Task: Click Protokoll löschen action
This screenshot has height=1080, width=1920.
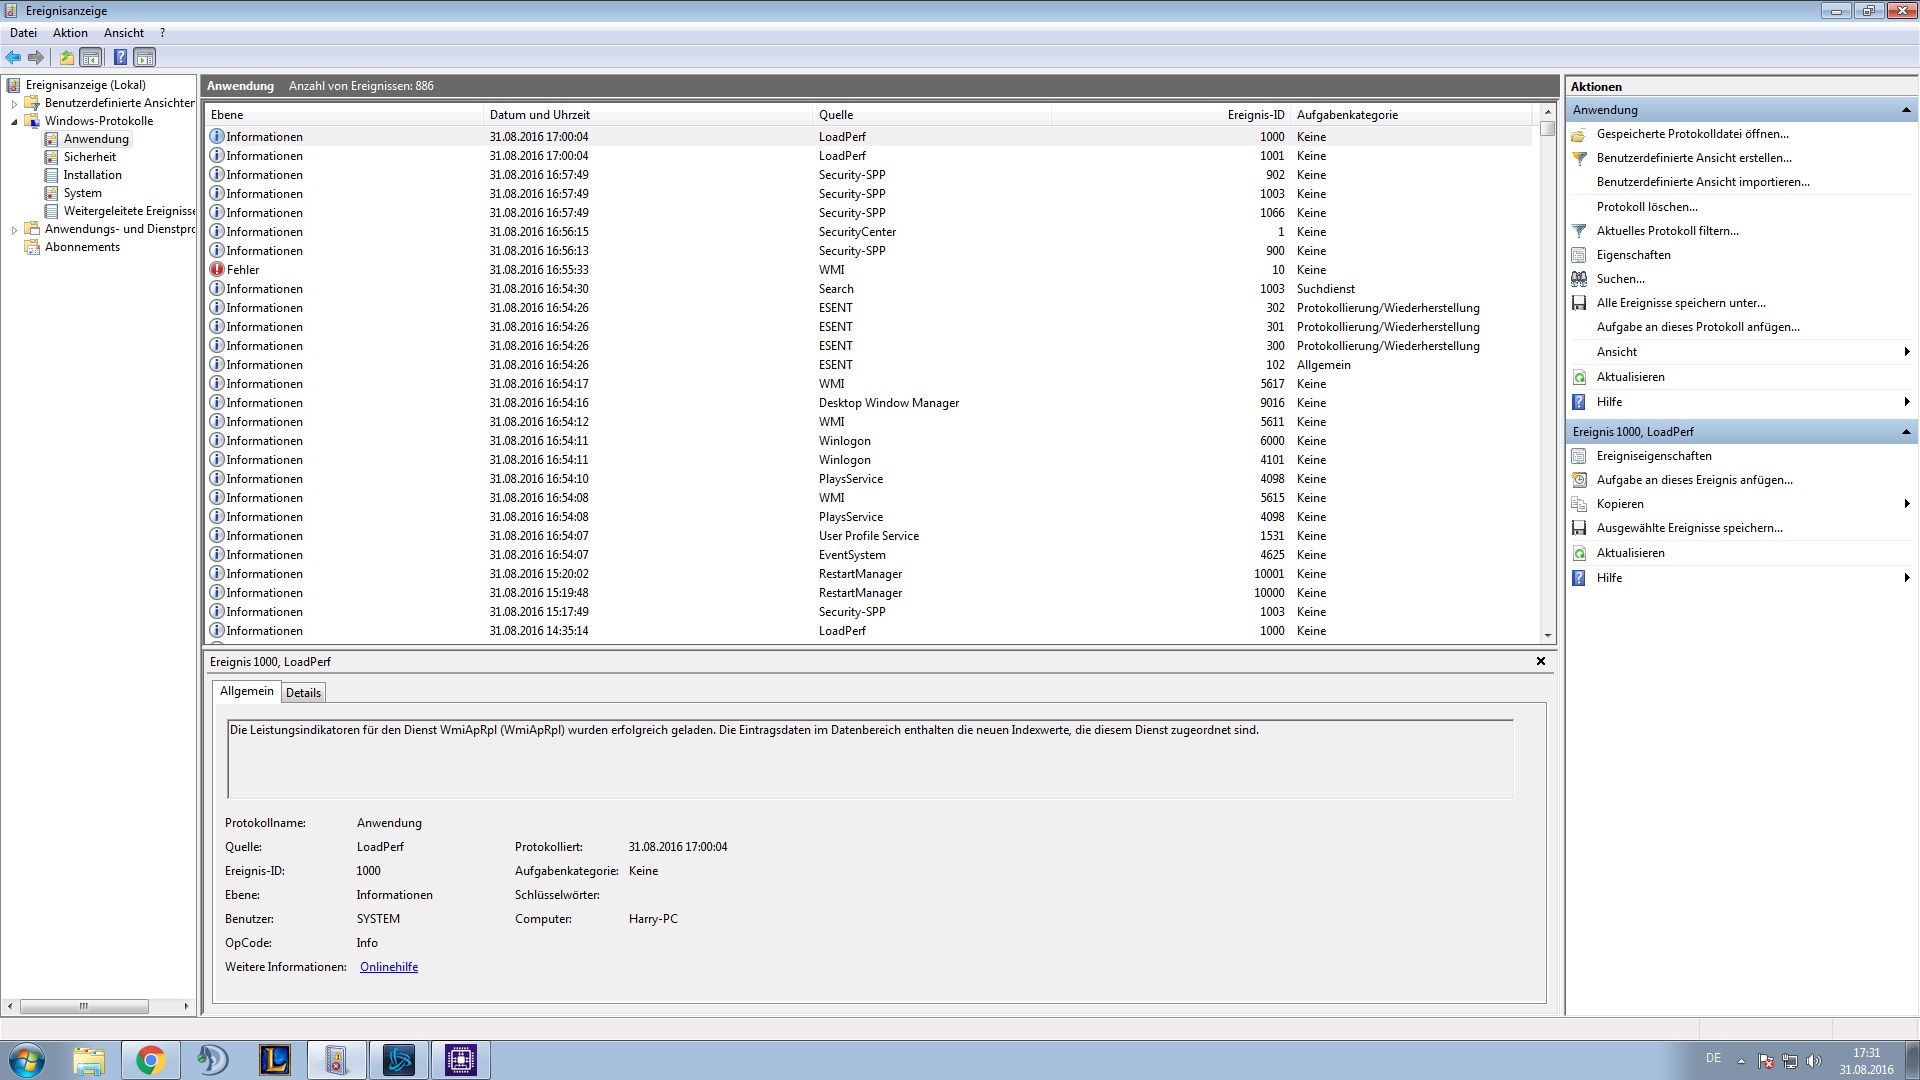Action: tap(1646, 207)
